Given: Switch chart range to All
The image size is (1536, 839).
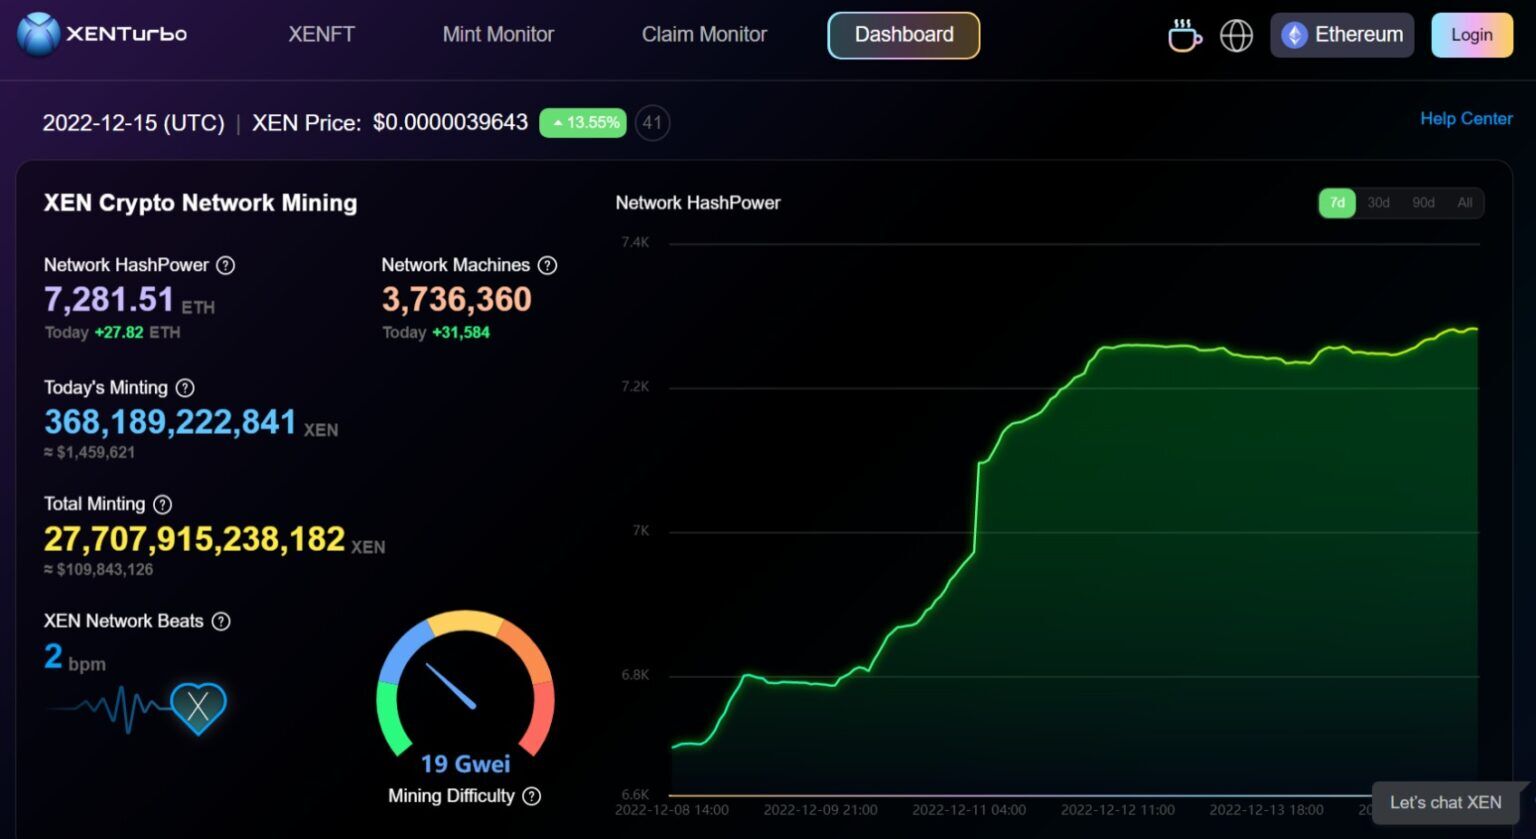Looking at the screenshot, I should (1465, 202).
